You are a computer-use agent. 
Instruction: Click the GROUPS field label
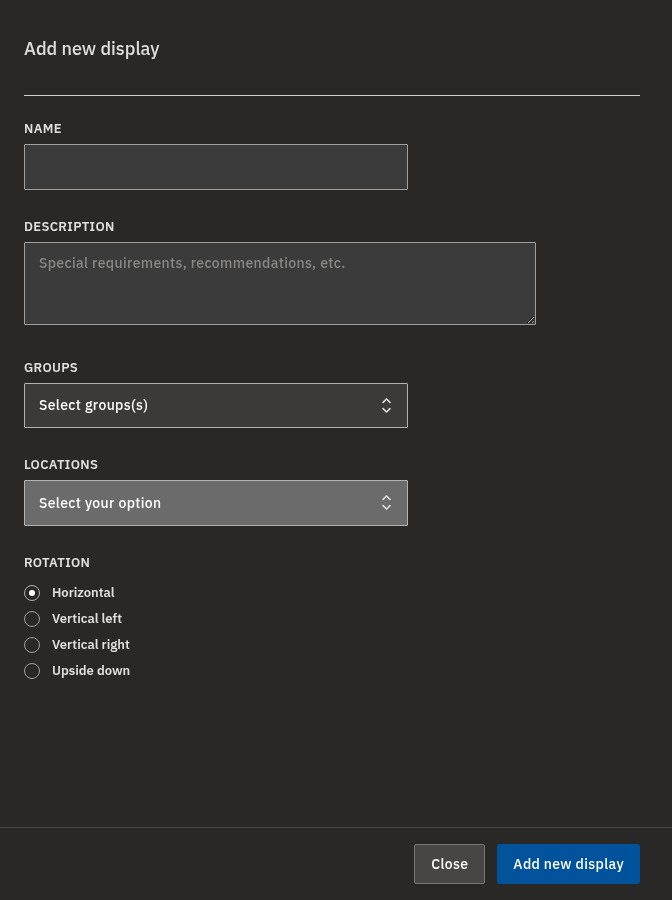pos(51,367)
